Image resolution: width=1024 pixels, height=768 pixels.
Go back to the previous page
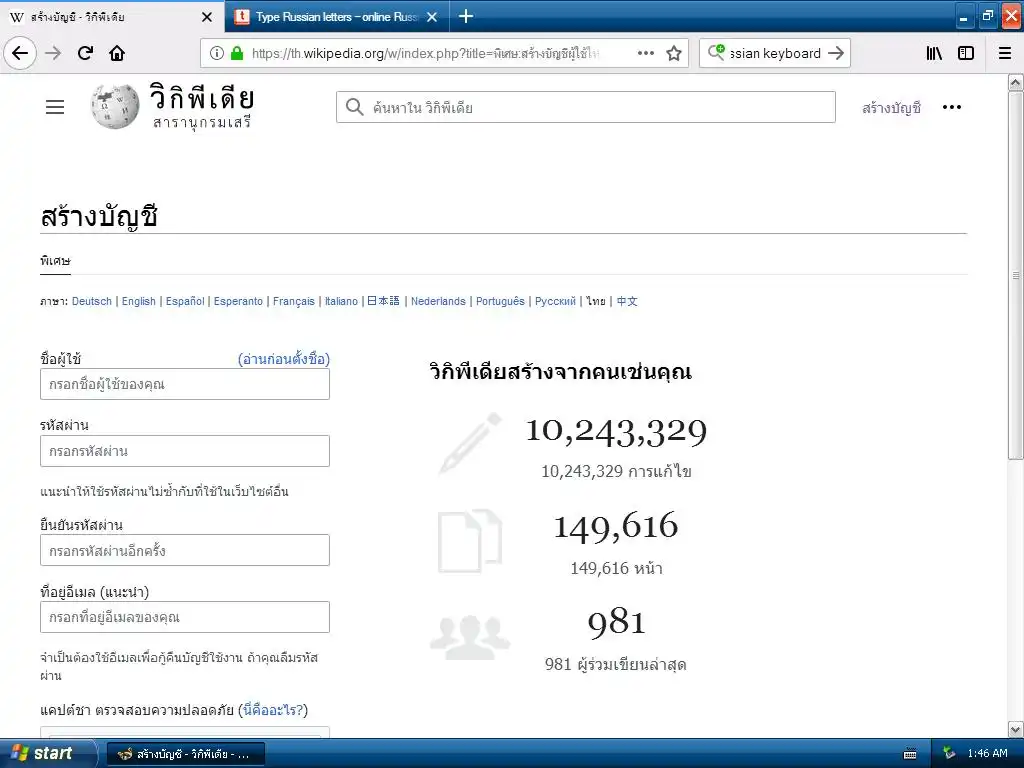coord(20,54)
